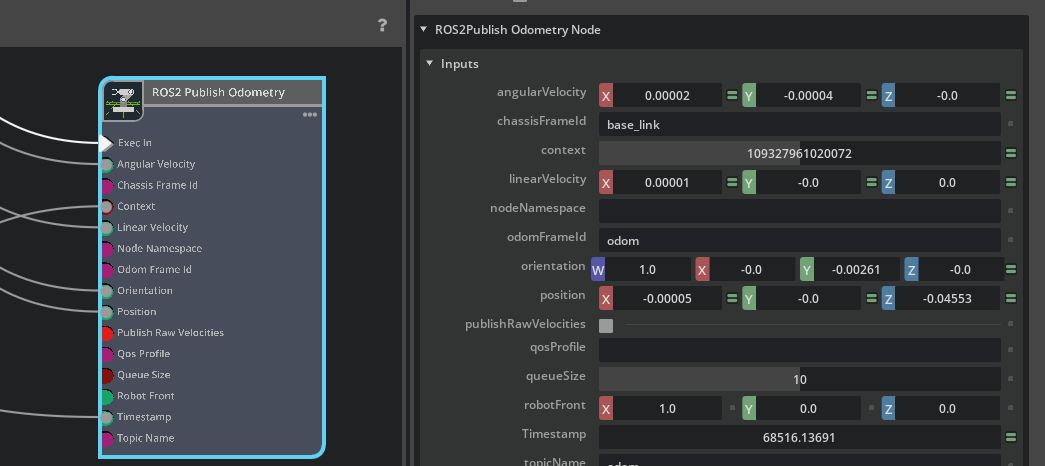This screenshot has height=466, width=1045.
Task: Click the Timestamp port on node
Action: 106,417
